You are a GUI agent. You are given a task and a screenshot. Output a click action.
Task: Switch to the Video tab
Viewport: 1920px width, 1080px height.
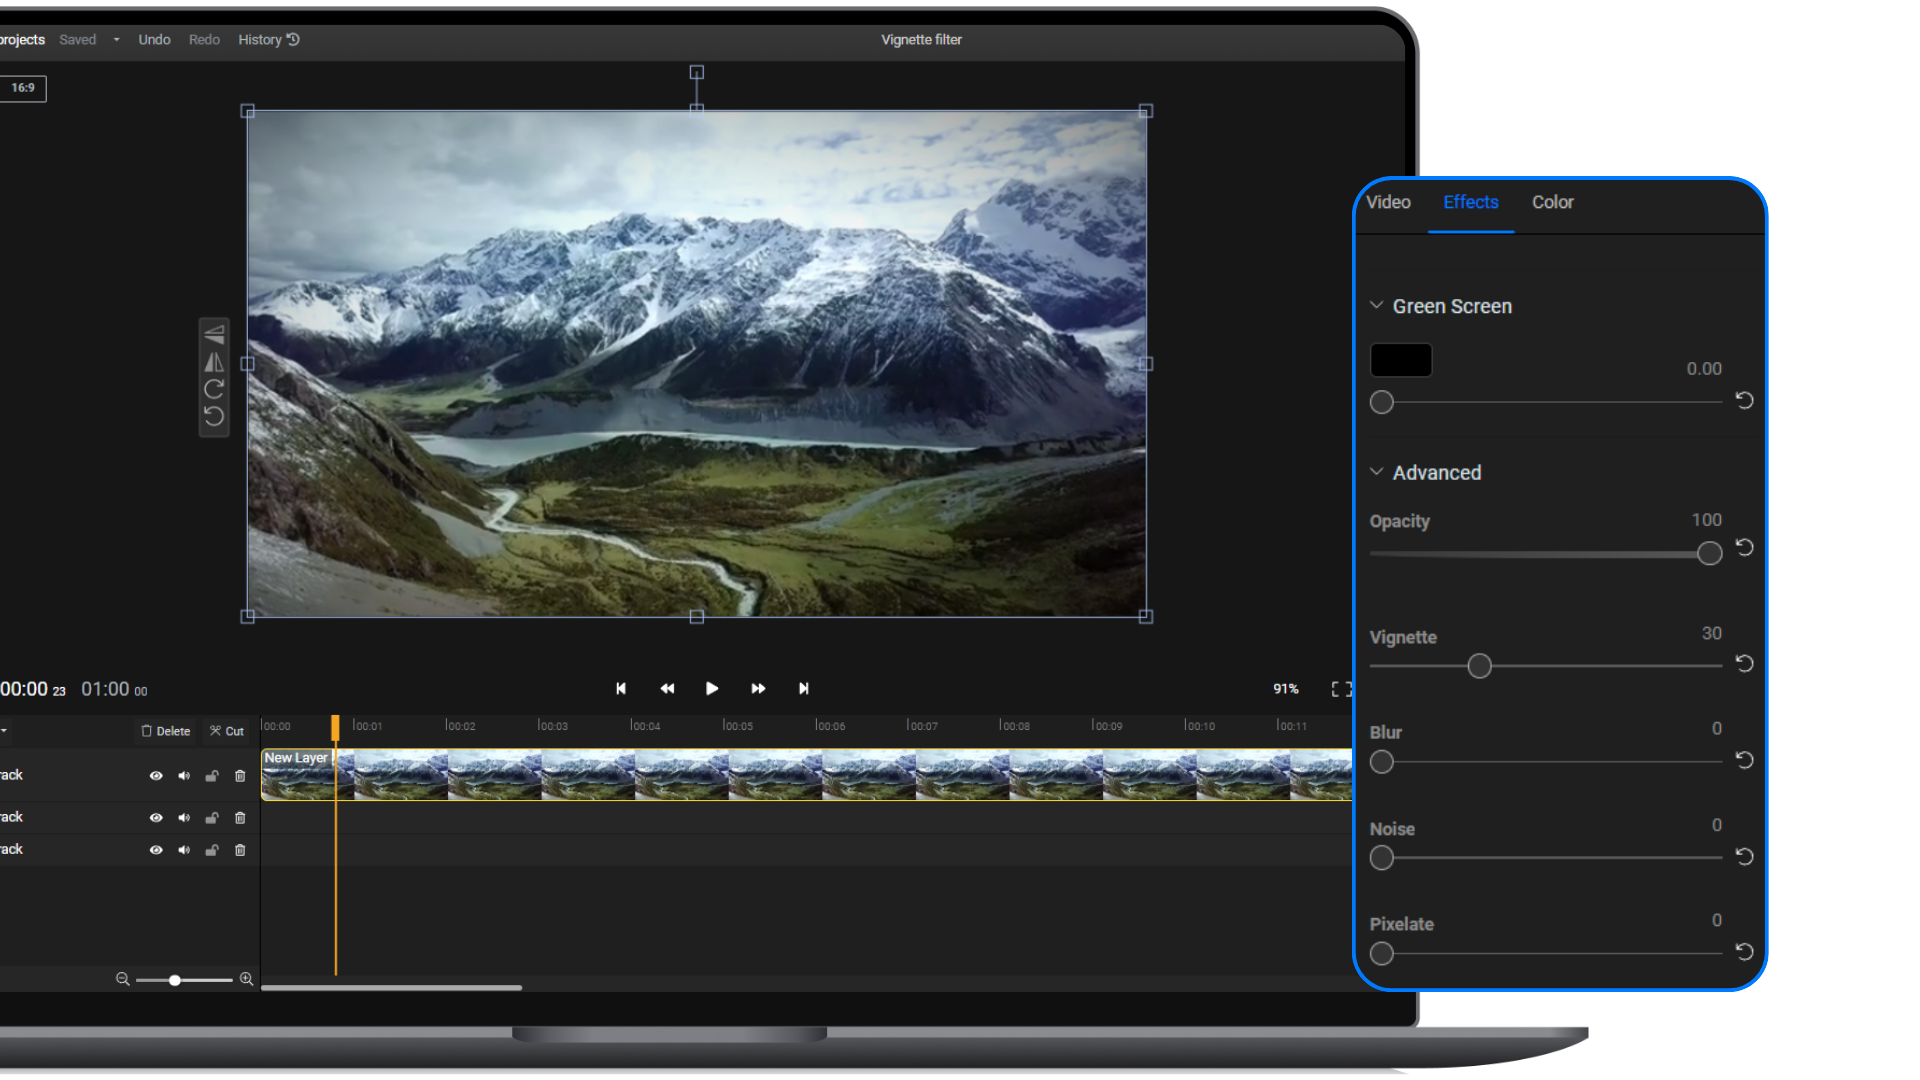tap(1388, 202)
